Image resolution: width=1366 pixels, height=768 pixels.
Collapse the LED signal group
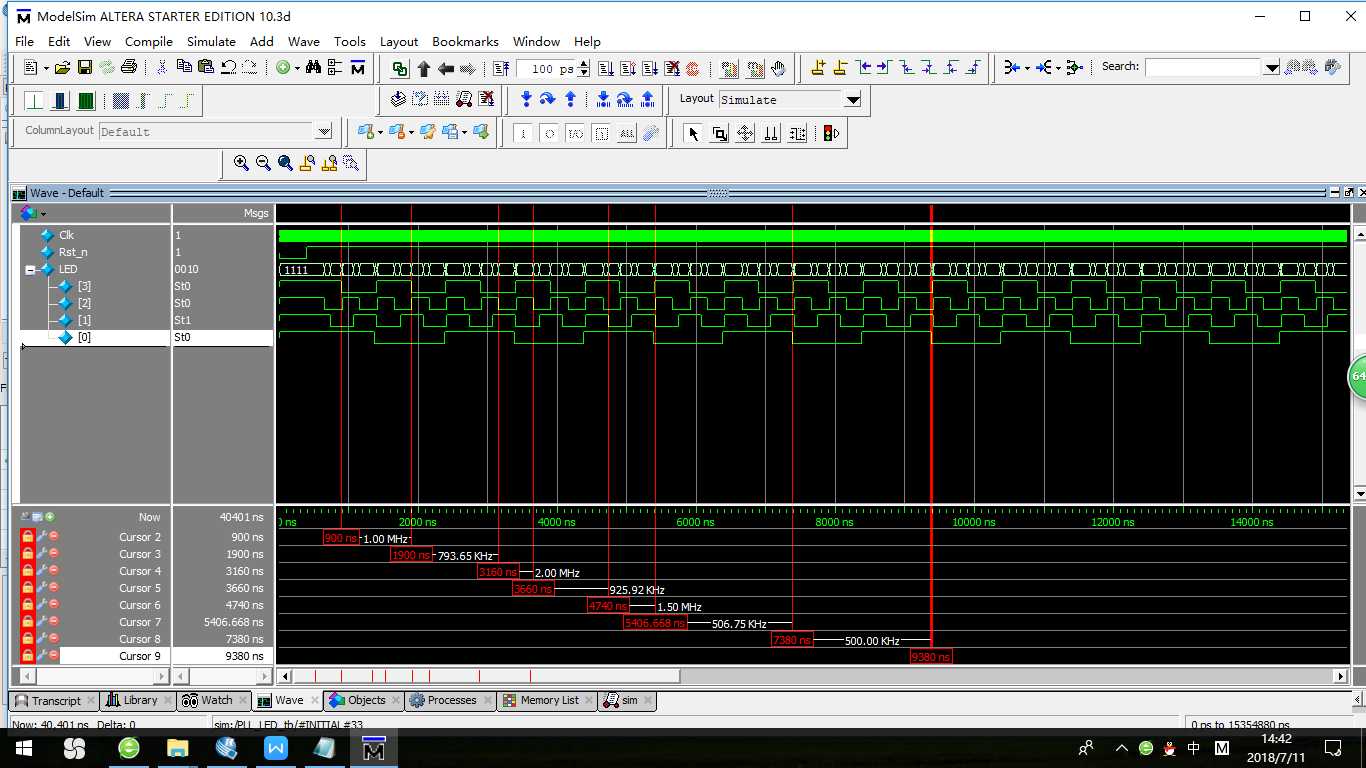click(30, 270)
